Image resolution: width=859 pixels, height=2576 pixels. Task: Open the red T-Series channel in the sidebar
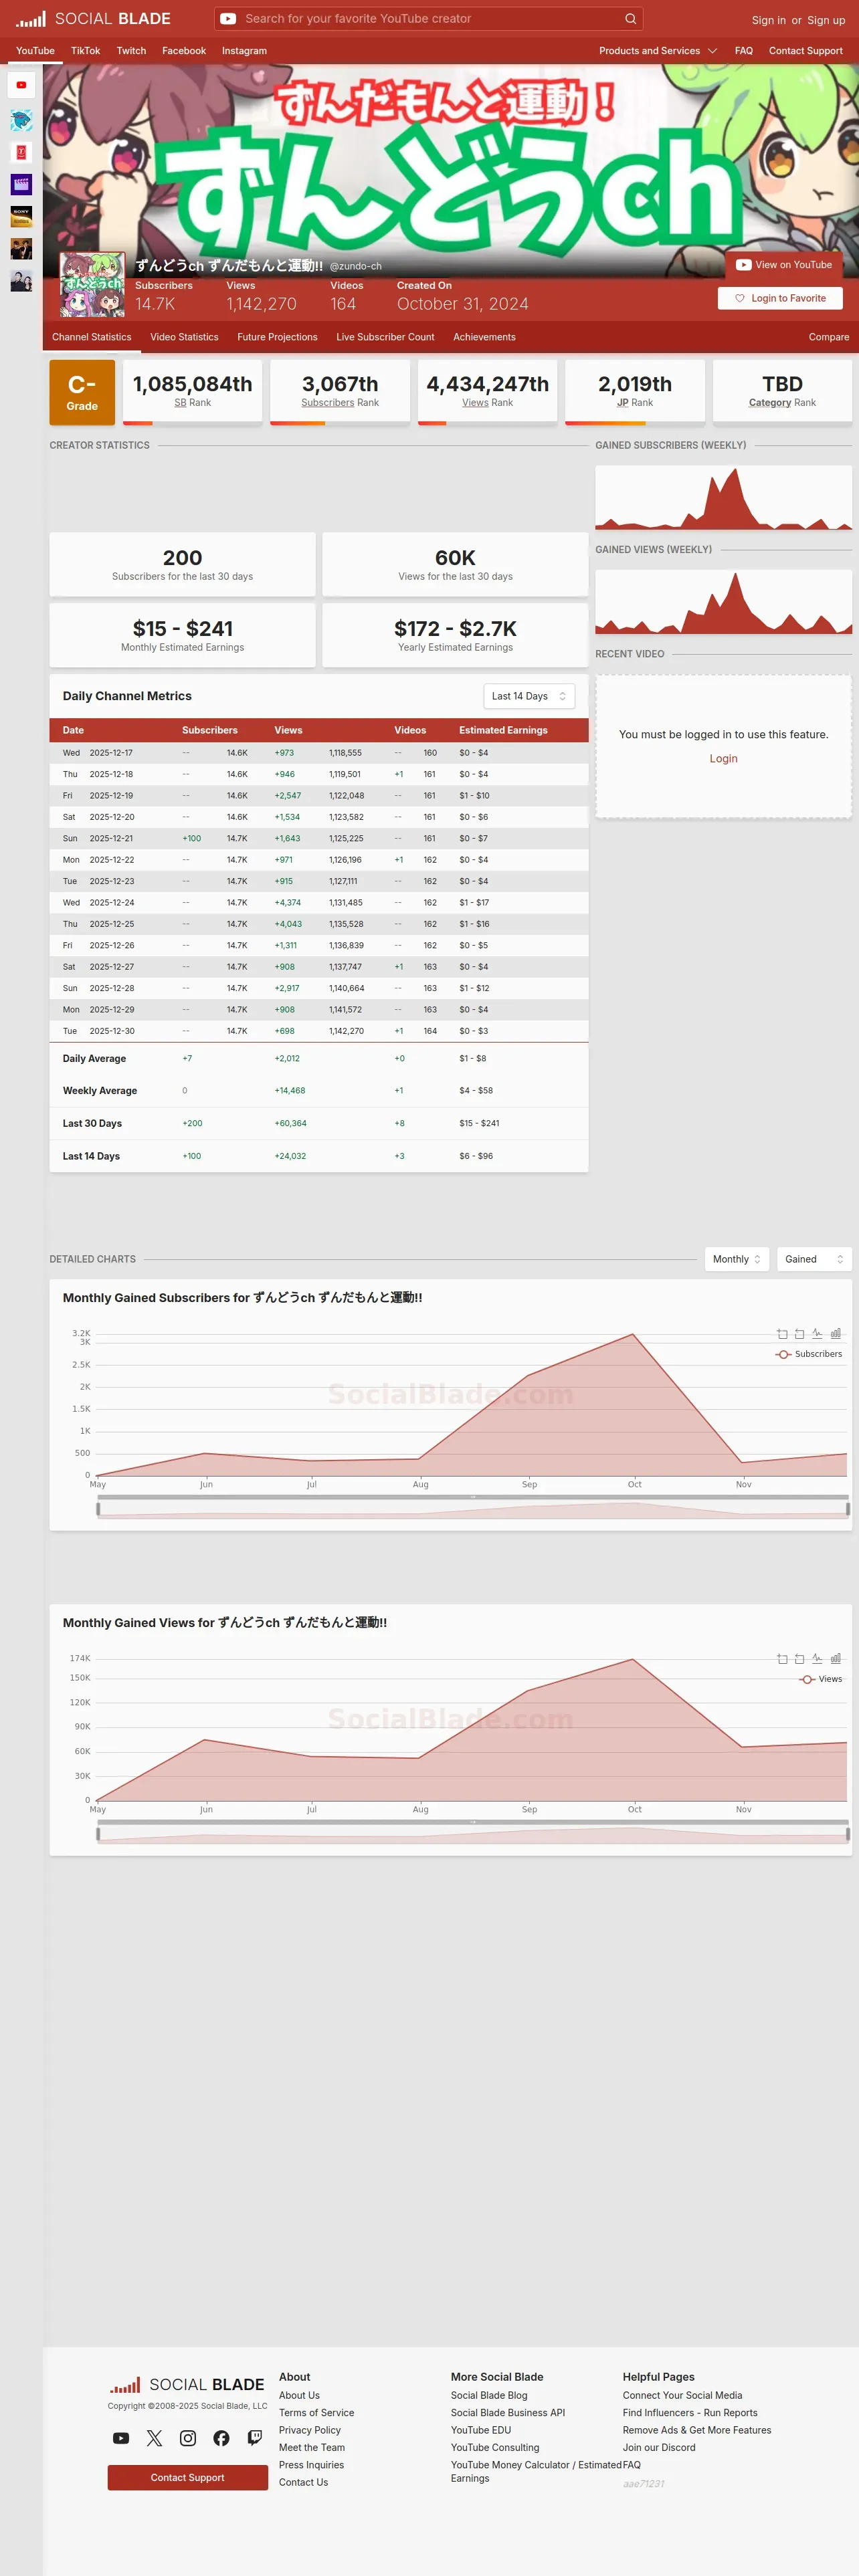point(21,153)
